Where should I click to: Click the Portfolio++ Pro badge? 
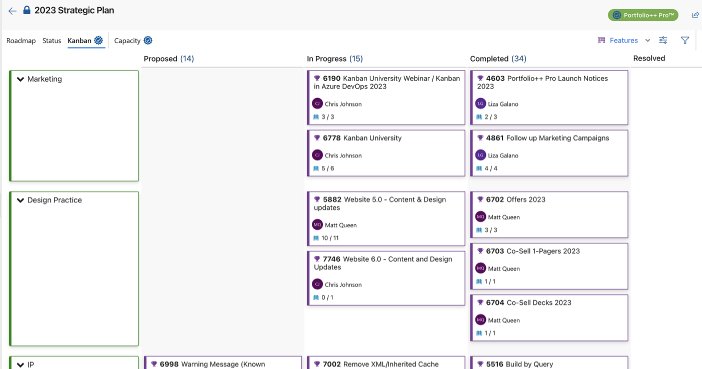click(x=643, y=15)
